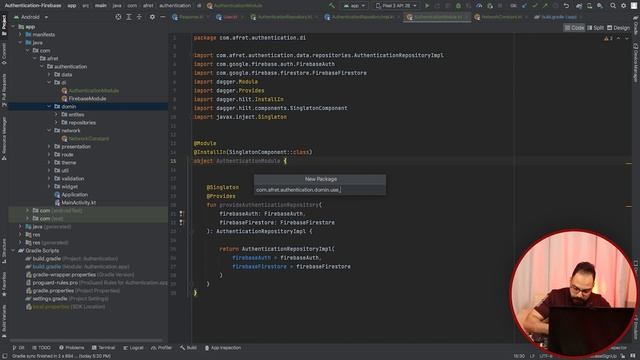Open Project tool window on left strip
This screenshot has width=640, height=360.
[4, 24]
